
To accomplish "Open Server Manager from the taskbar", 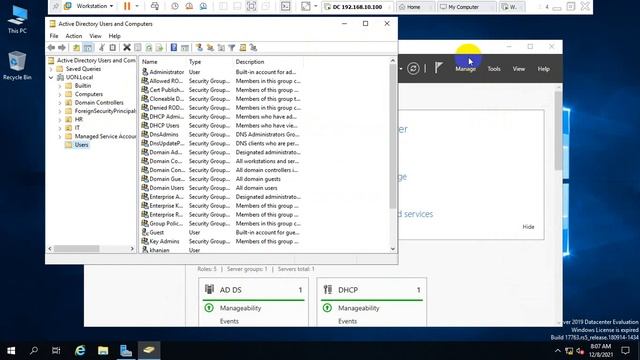I will 126,350.
